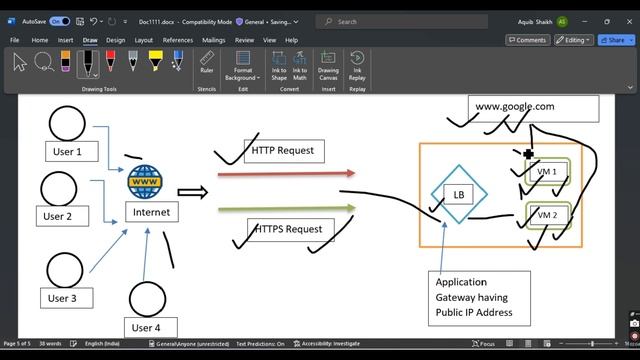Choose the Select arrow drawing tool
This screenshot has height=360, width=640.
(19, 62)
